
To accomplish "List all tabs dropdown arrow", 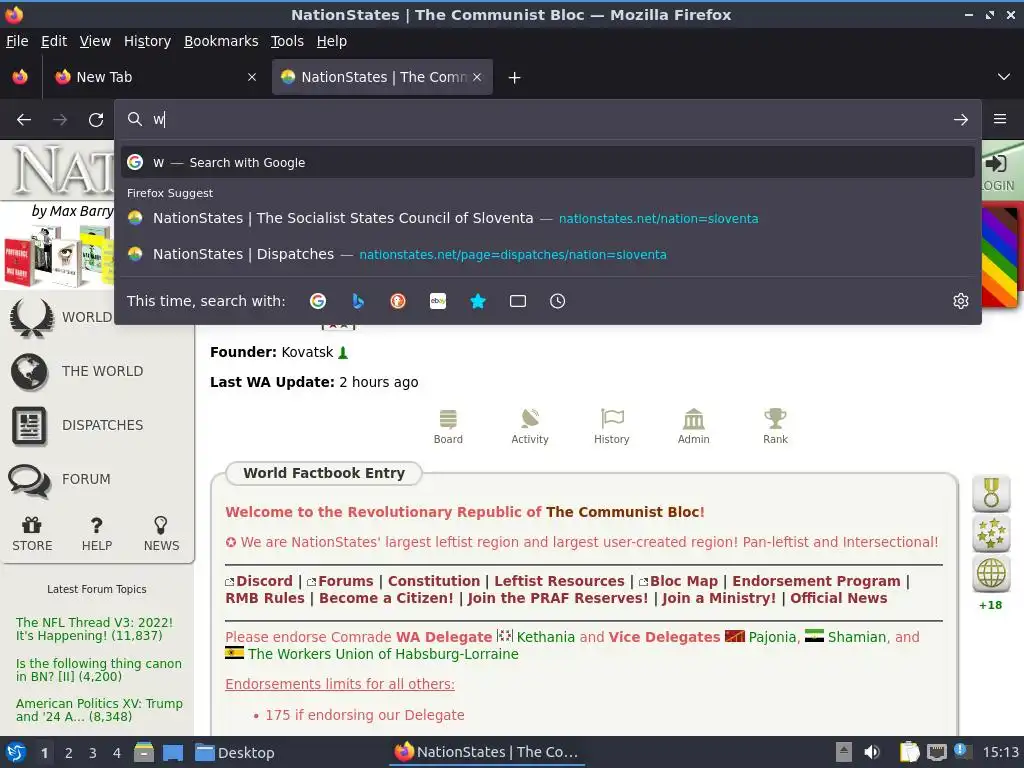I will coord(1004,77).
